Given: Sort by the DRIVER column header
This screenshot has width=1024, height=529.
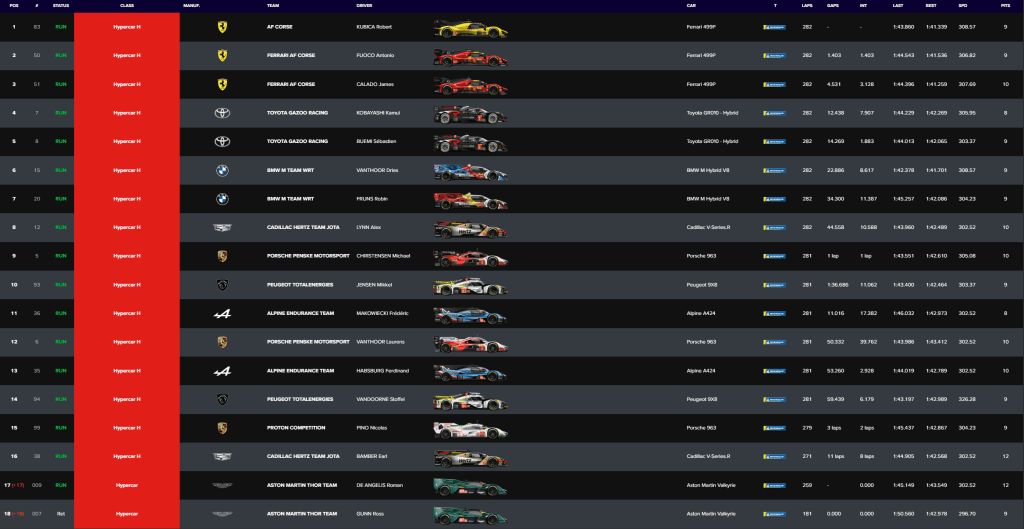Looking at the screenshot, I should click(364, 5).
